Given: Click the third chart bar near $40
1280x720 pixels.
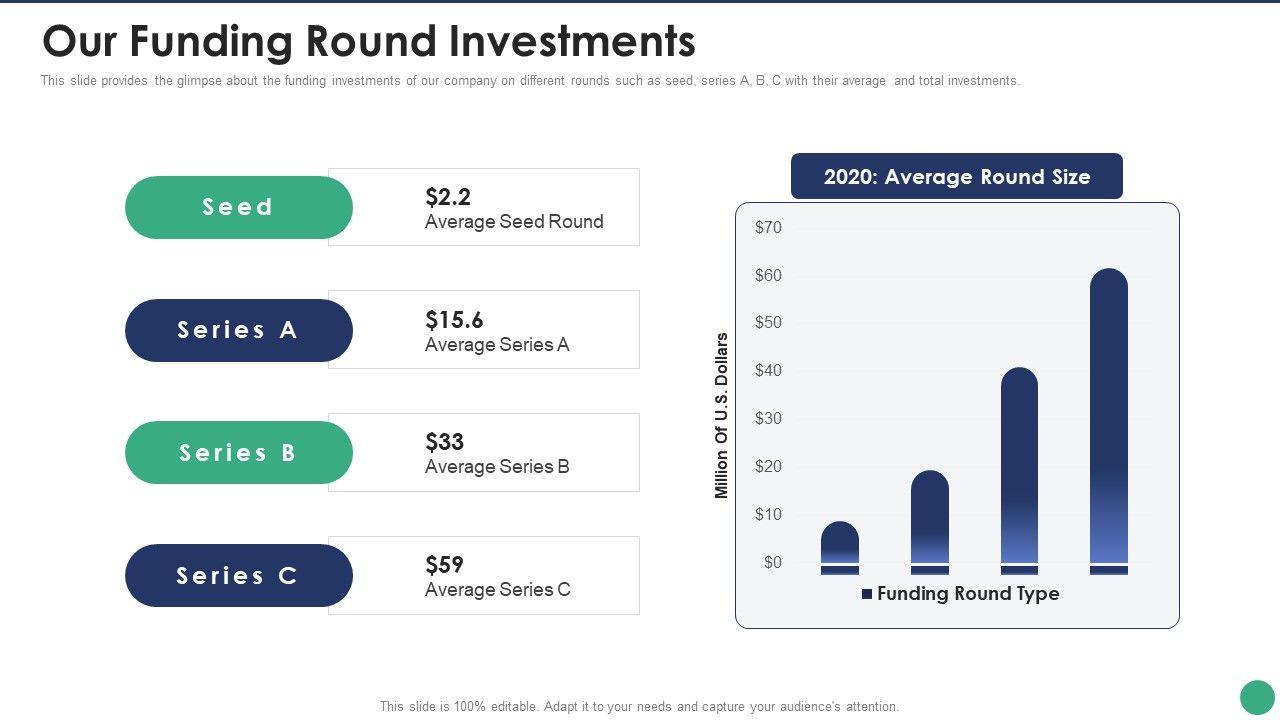Looking at the screenshot, I should pyautogui.click(x=1019, y=466).
